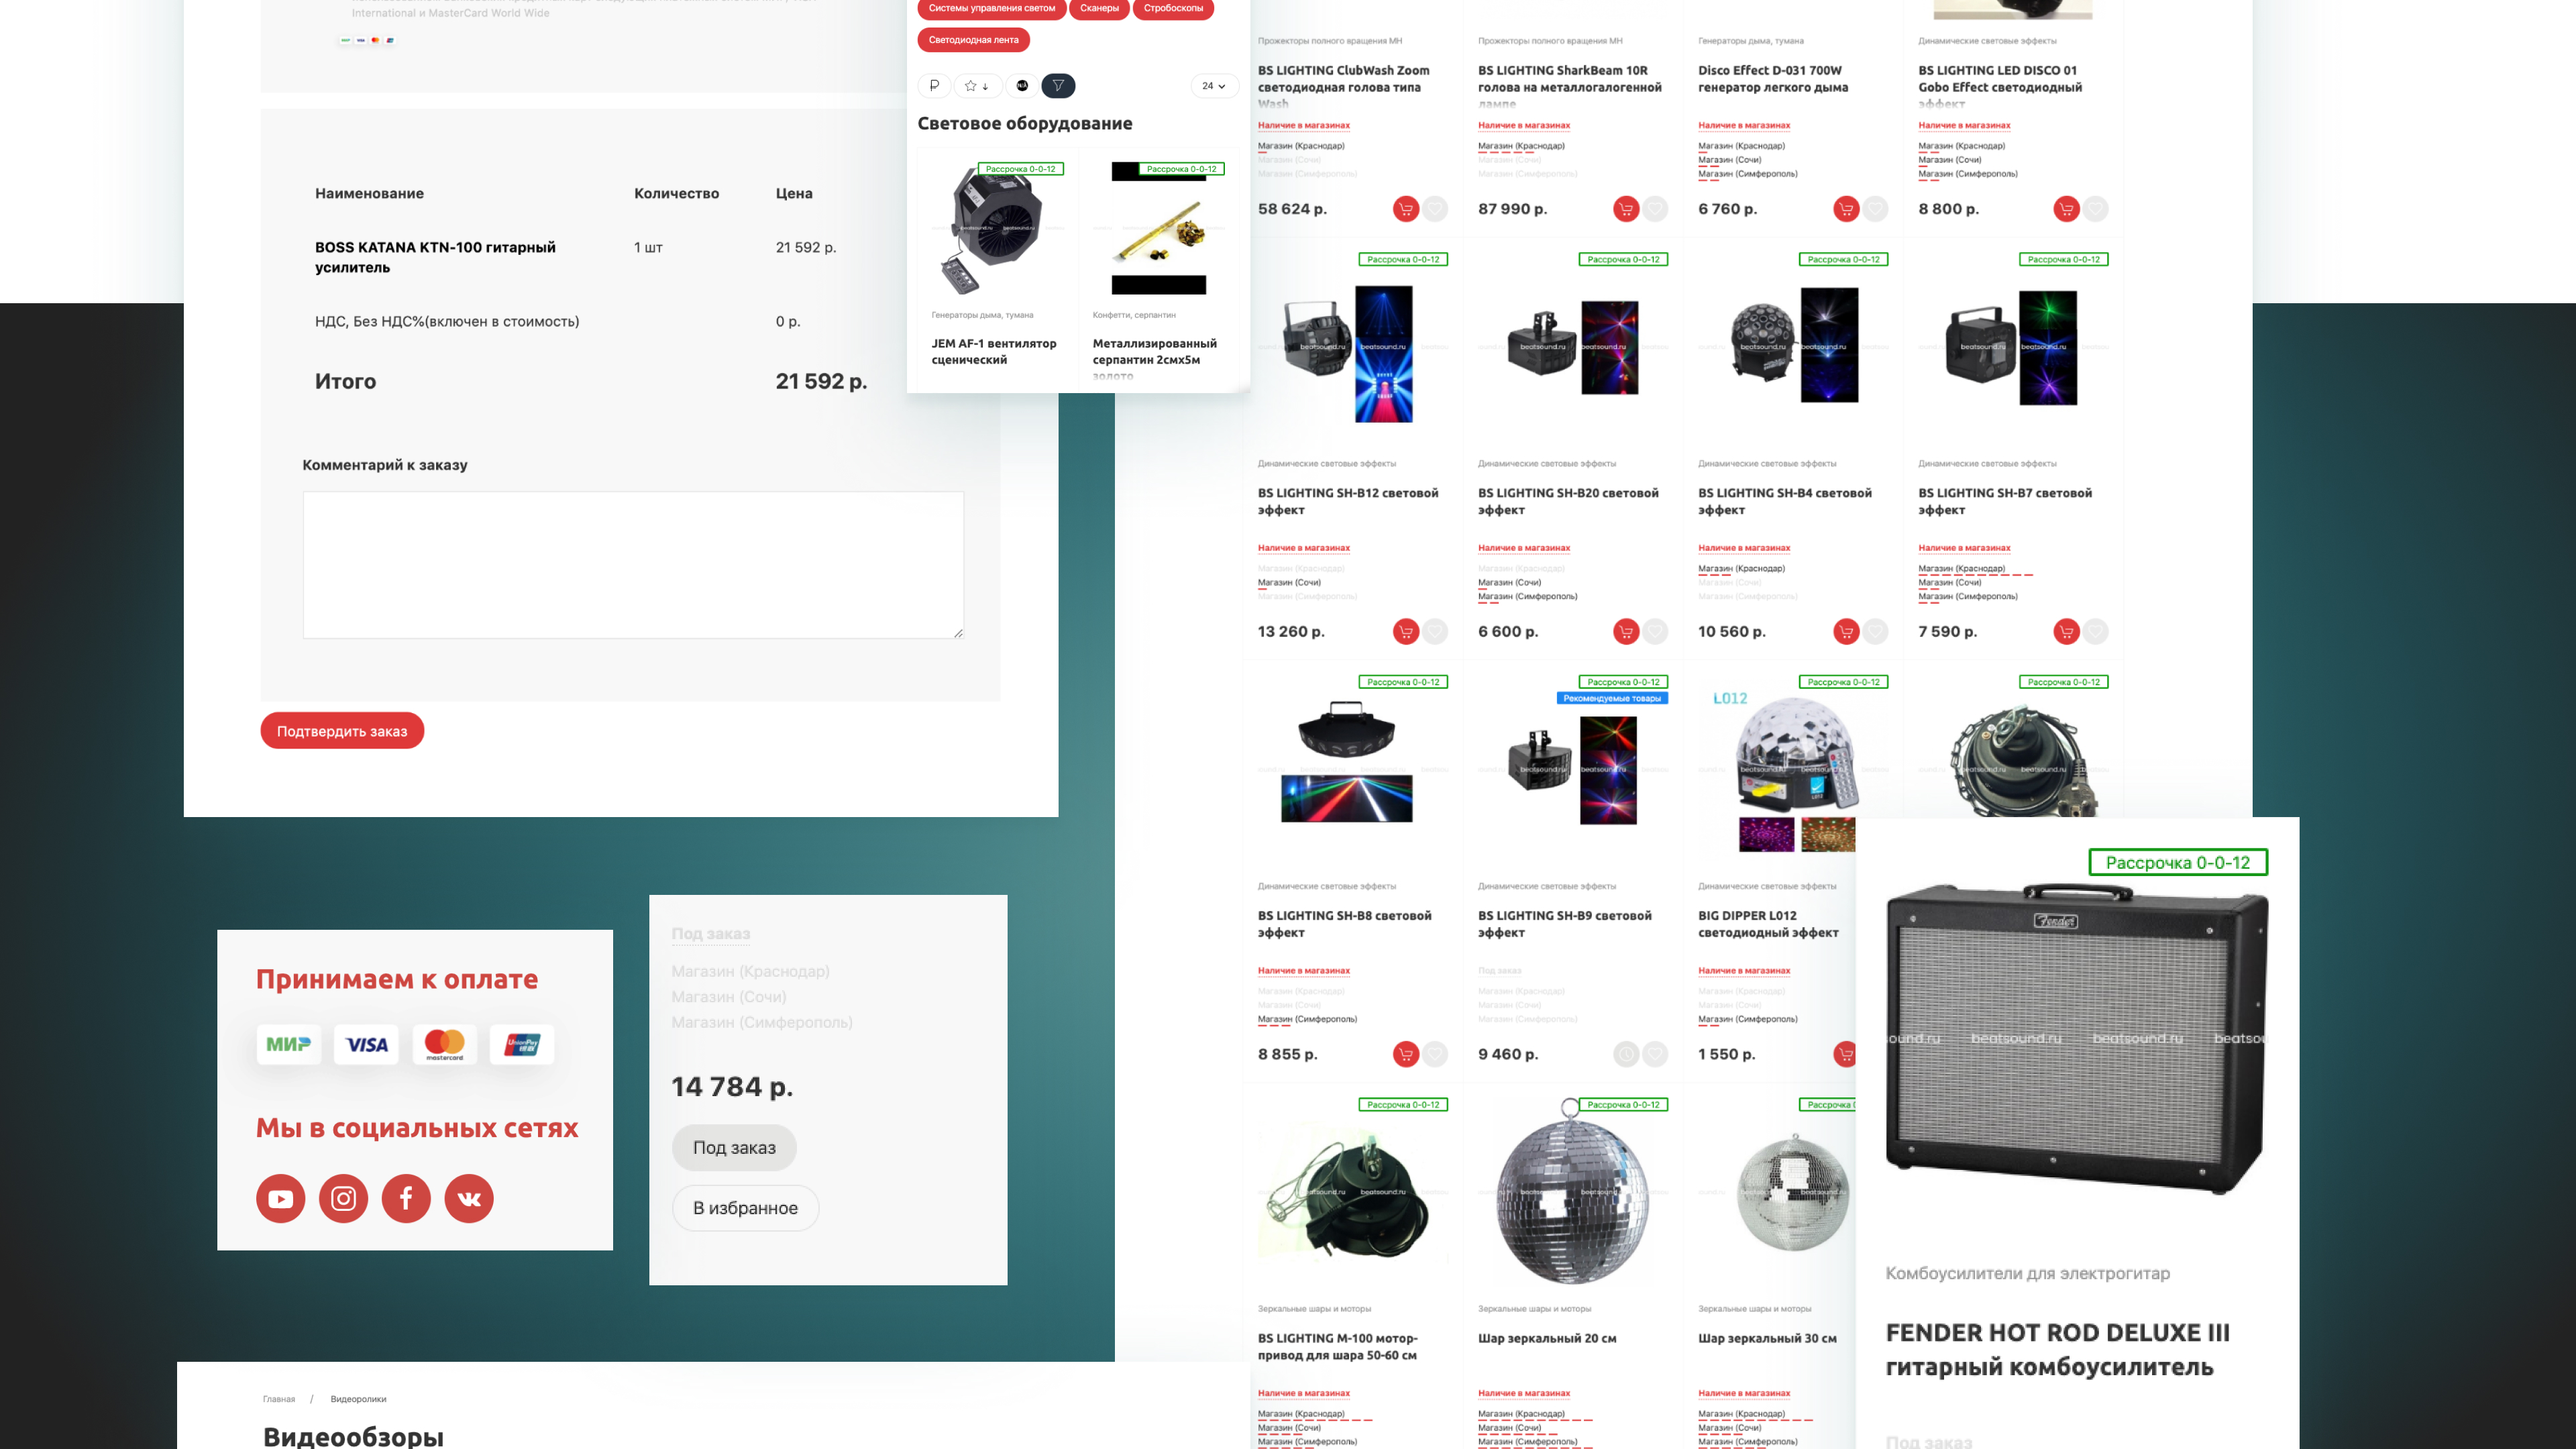Click the order comment text area
This screenshot has height=1449, width=2576.
pyautogui.click(x=633, y=565)
